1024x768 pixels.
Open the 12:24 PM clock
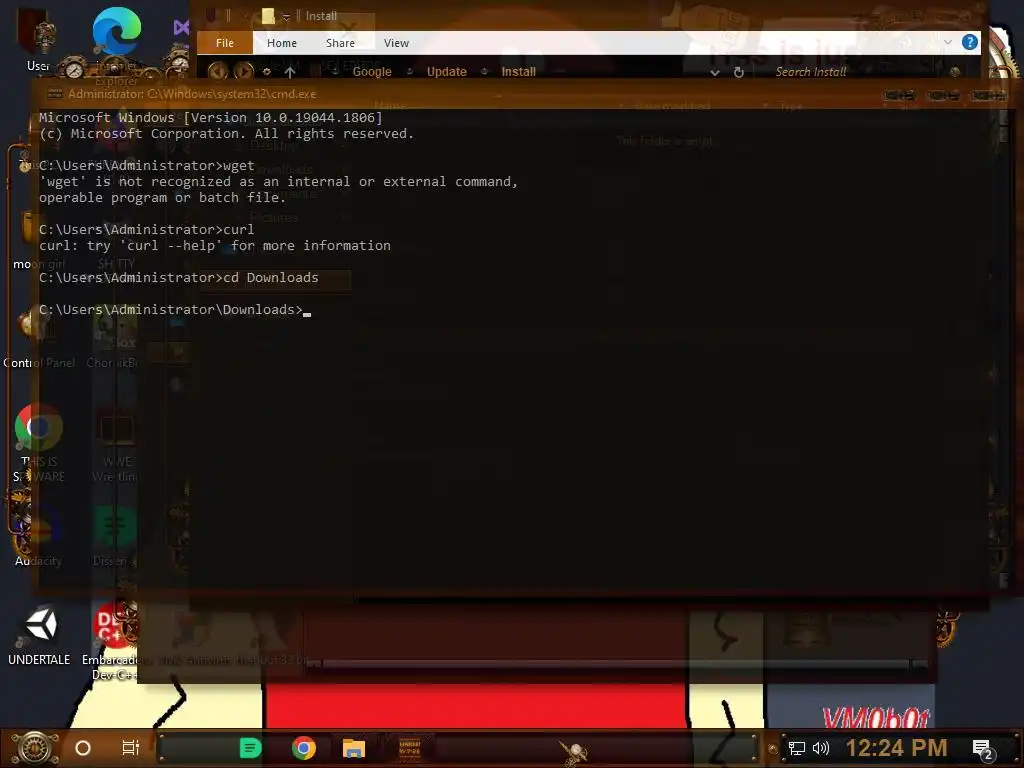896,748
